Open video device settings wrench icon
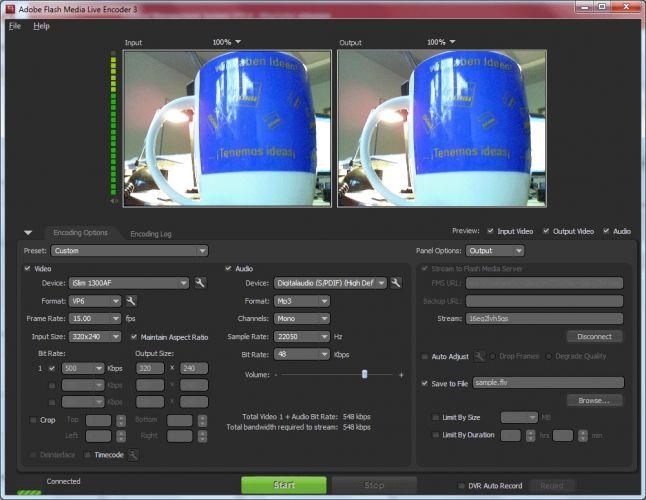The height and width of the screenshot is (500, 646). [x=200, y=283]
